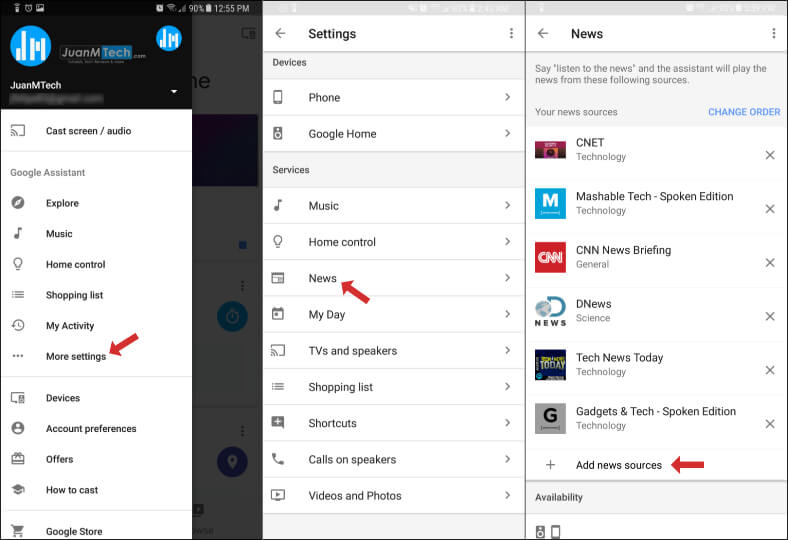The width and height of the screenshot is (788, 540).
Task: Tap the My Day calendar icon
Action: tap(277, 314)
